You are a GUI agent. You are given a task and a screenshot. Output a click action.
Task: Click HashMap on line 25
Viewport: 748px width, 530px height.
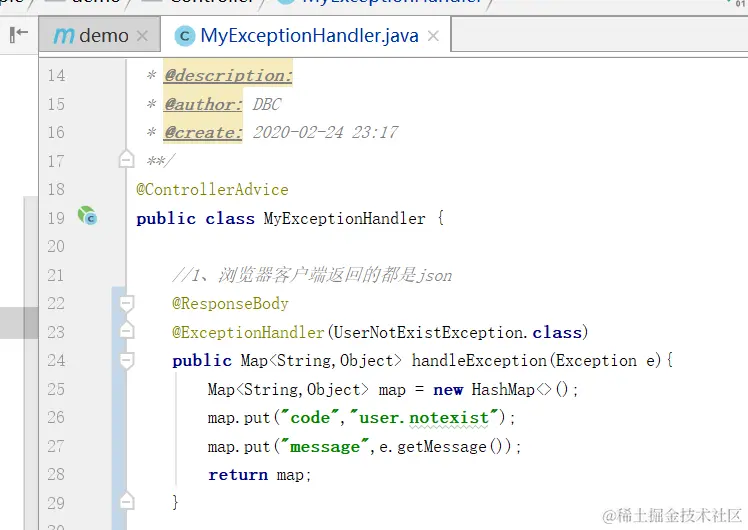(503, 390)
